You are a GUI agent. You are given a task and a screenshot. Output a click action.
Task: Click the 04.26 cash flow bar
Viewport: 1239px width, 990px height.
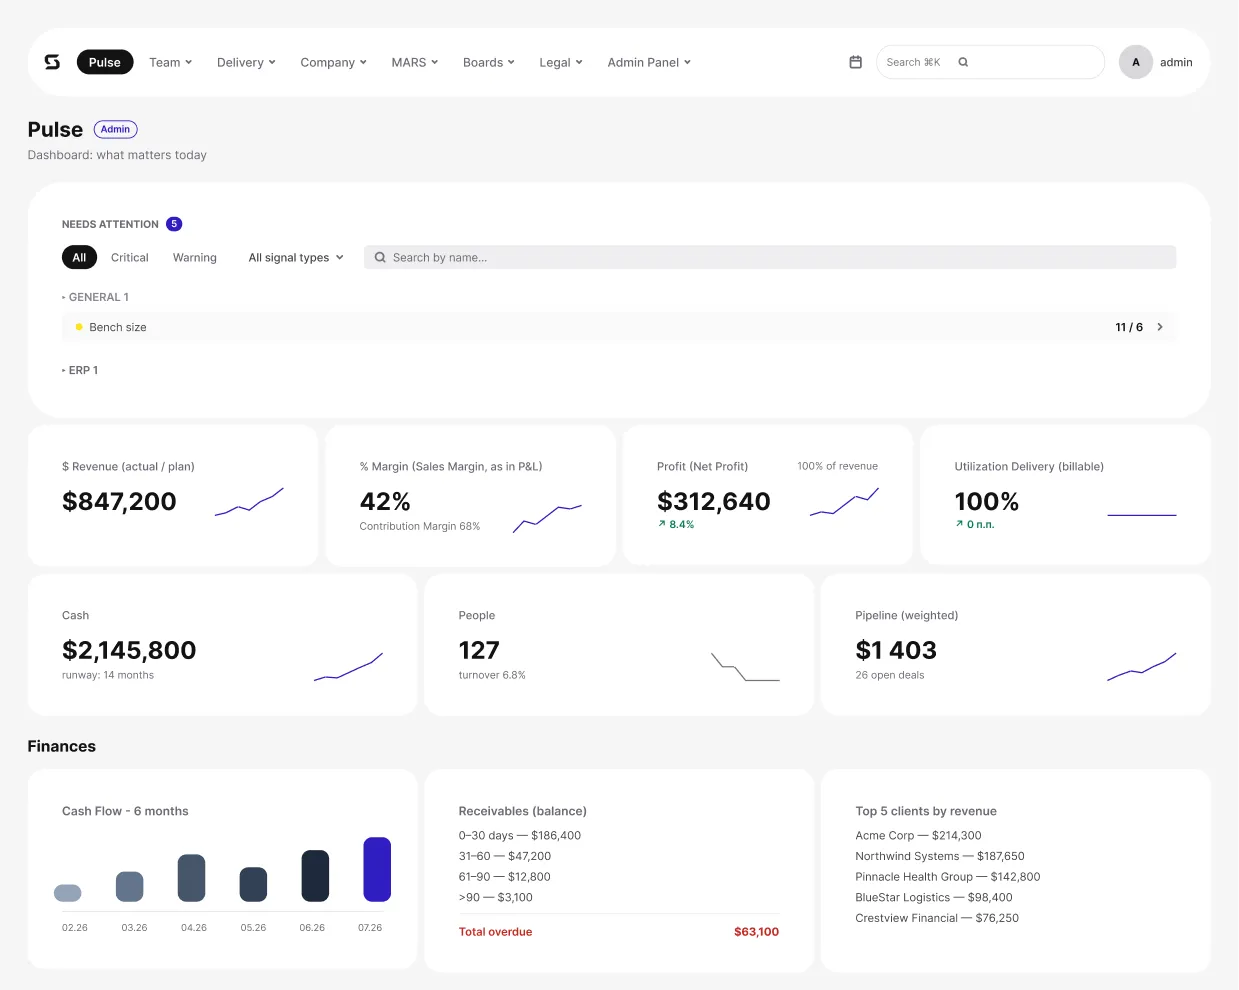(191, 878)
